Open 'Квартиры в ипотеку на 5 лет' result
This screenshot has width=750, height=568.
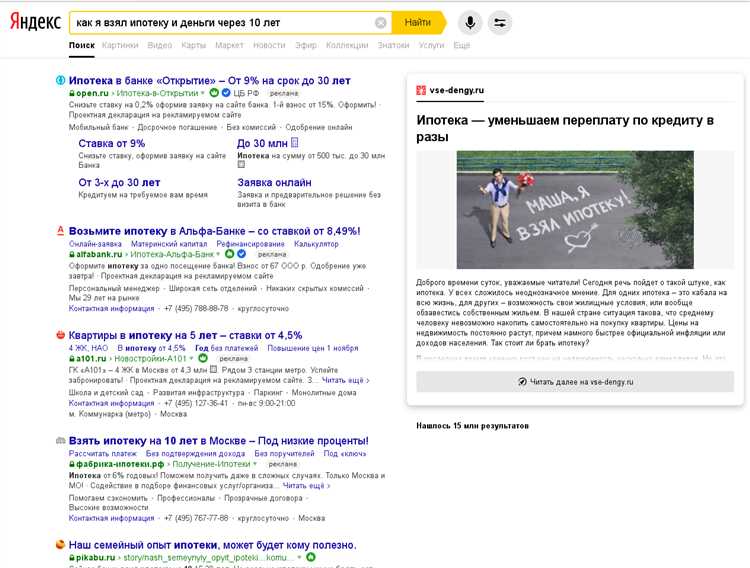click(x=185, y=335)
